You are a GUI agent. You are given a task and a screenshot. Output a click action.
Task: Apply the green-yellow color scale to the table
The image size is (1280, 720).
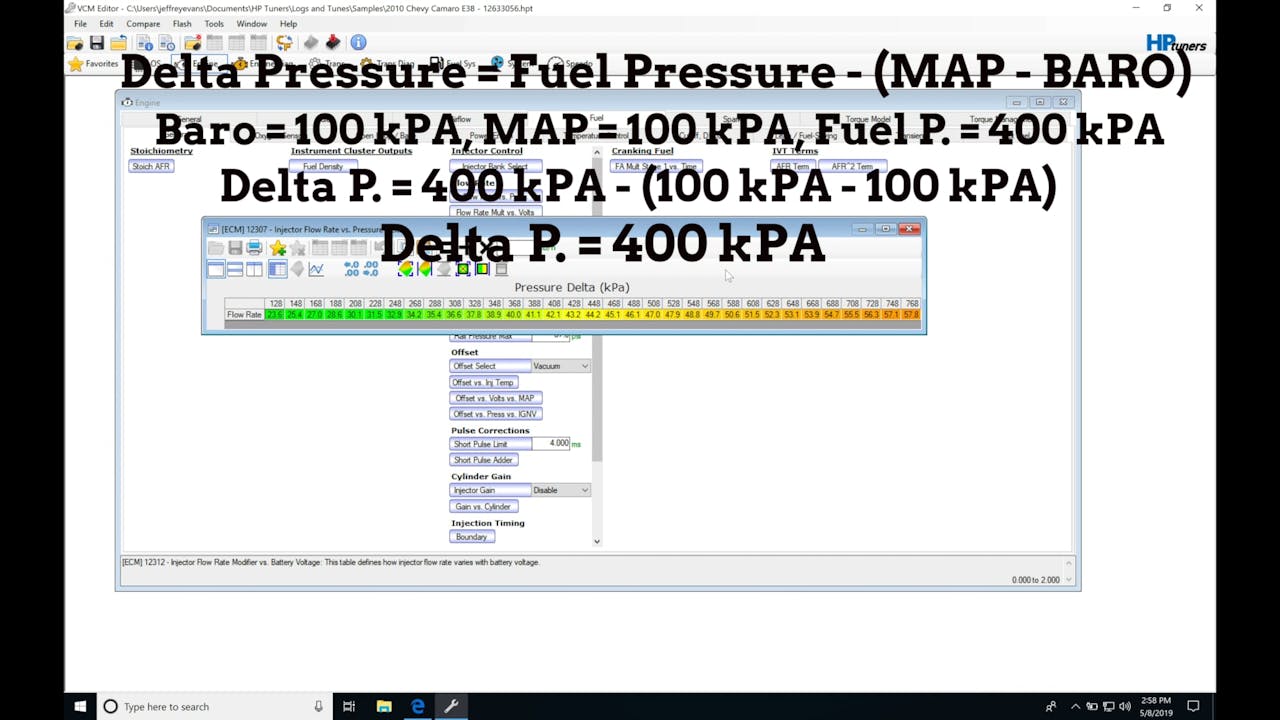[x=483, y=268]
